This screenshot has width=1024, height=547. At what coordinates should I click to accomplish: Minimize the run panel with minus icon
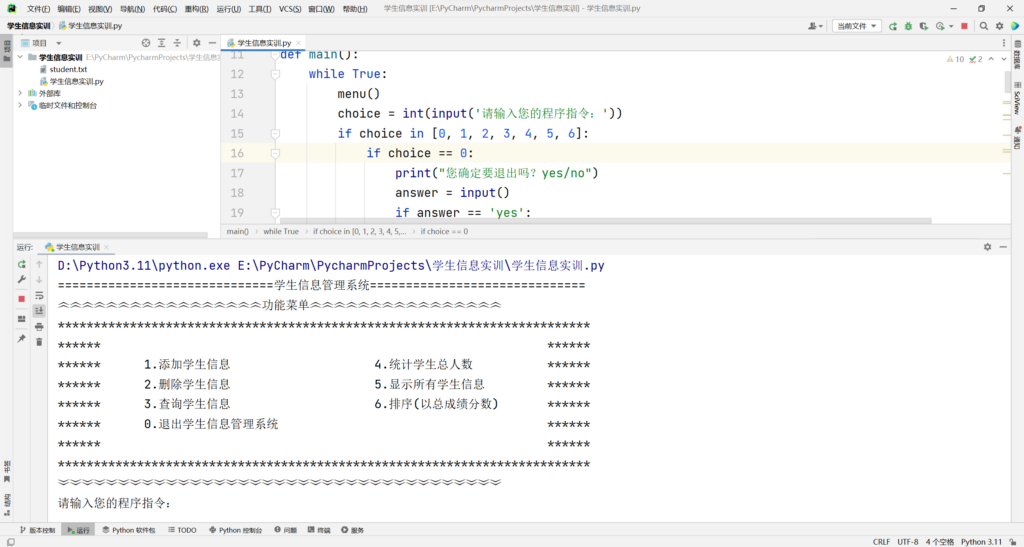click(1003, 247)
